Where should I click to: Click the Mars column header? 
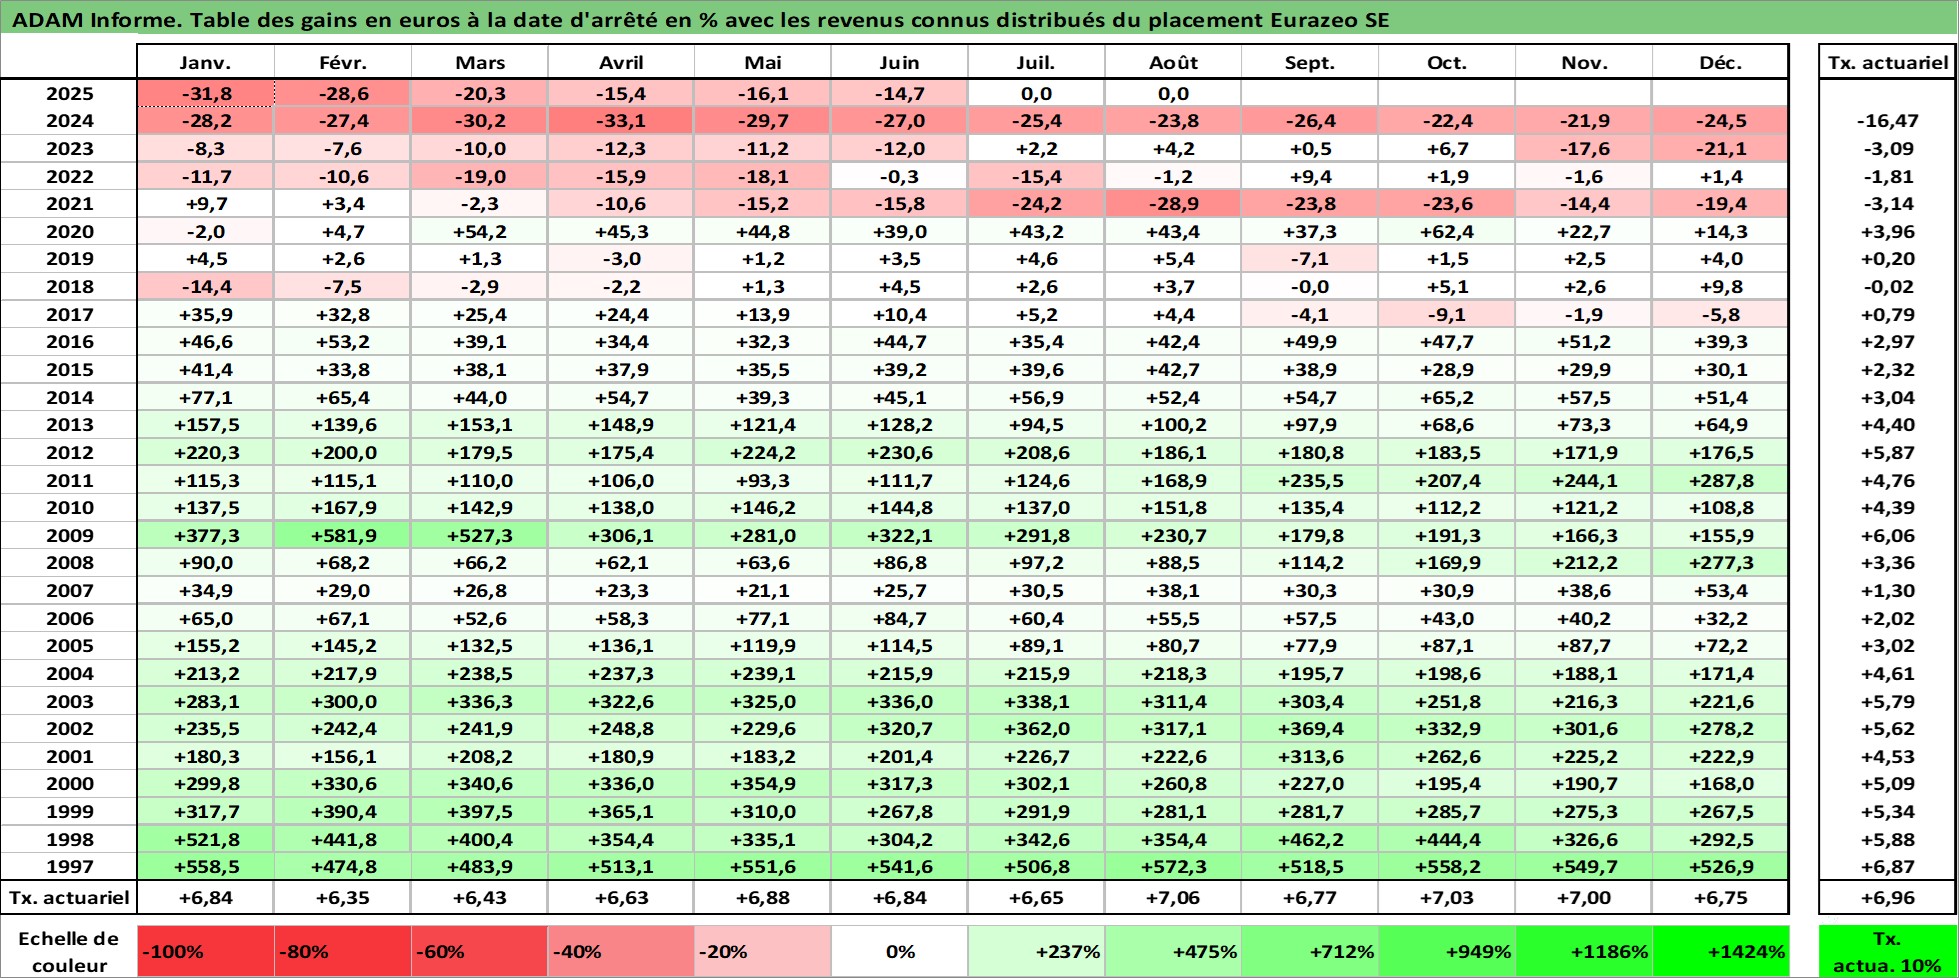tap(479, 62)
